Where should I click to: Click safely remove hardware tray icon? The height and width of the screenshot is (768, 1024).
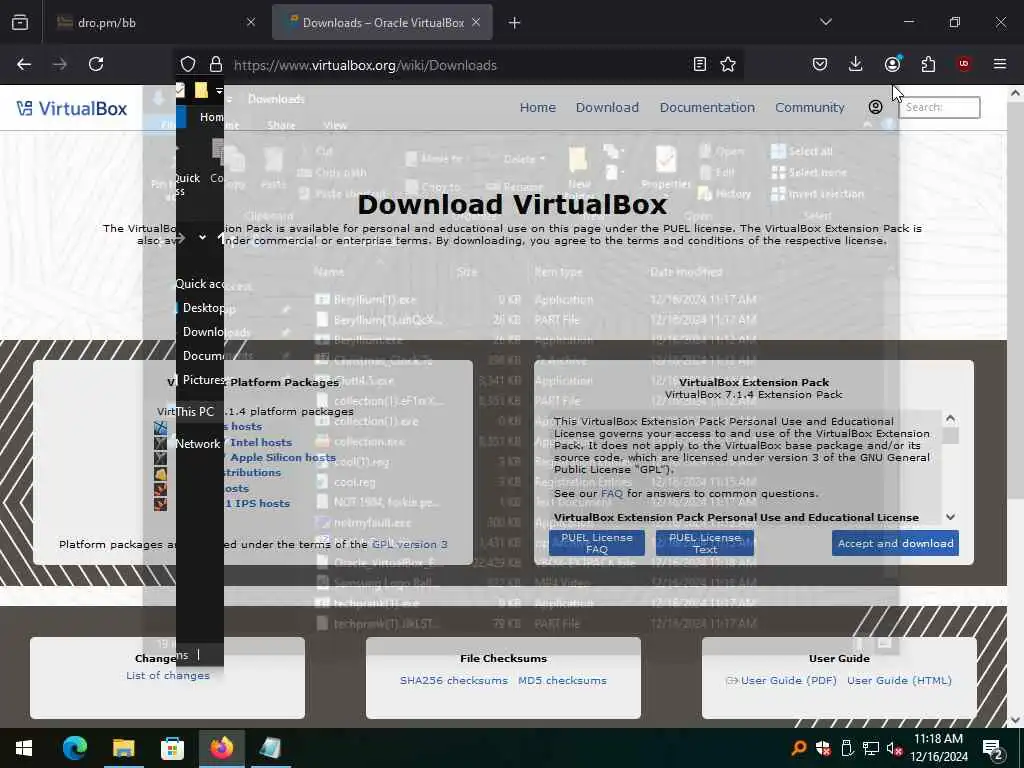[847, 748]
